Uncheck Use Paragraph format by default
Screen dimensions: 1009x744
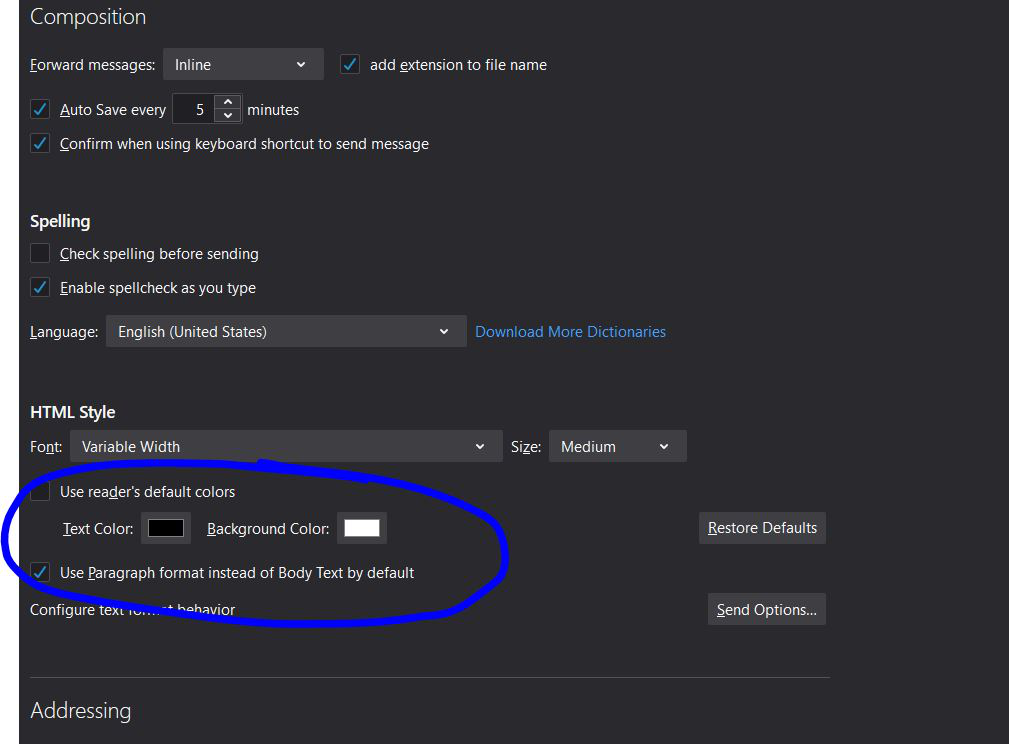click(x=39, y=572)
